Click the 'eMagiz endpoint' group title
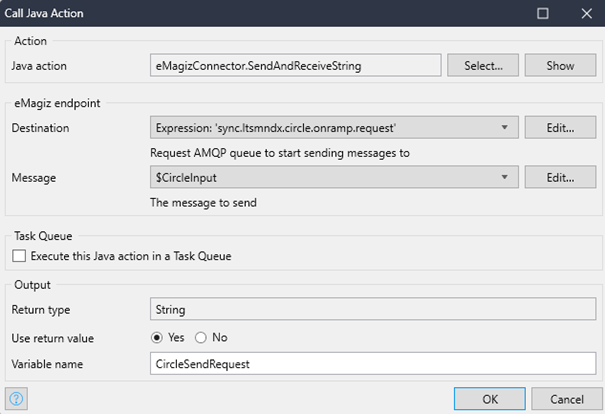The image size is (605, 414). pos(57,103)
